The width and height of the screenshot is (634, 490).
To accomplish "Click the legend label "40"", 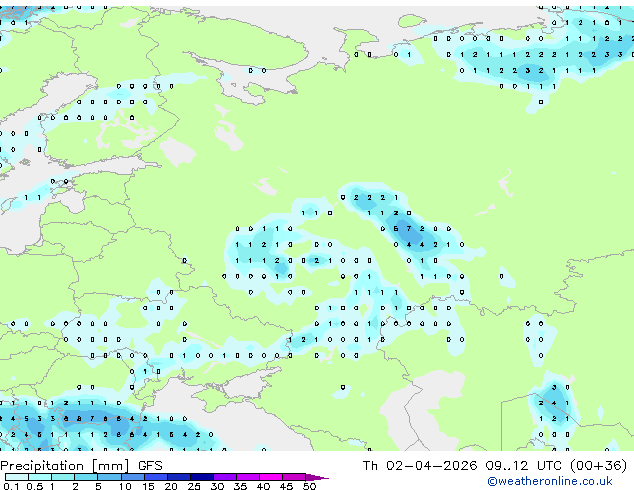I will coord(264,486).
